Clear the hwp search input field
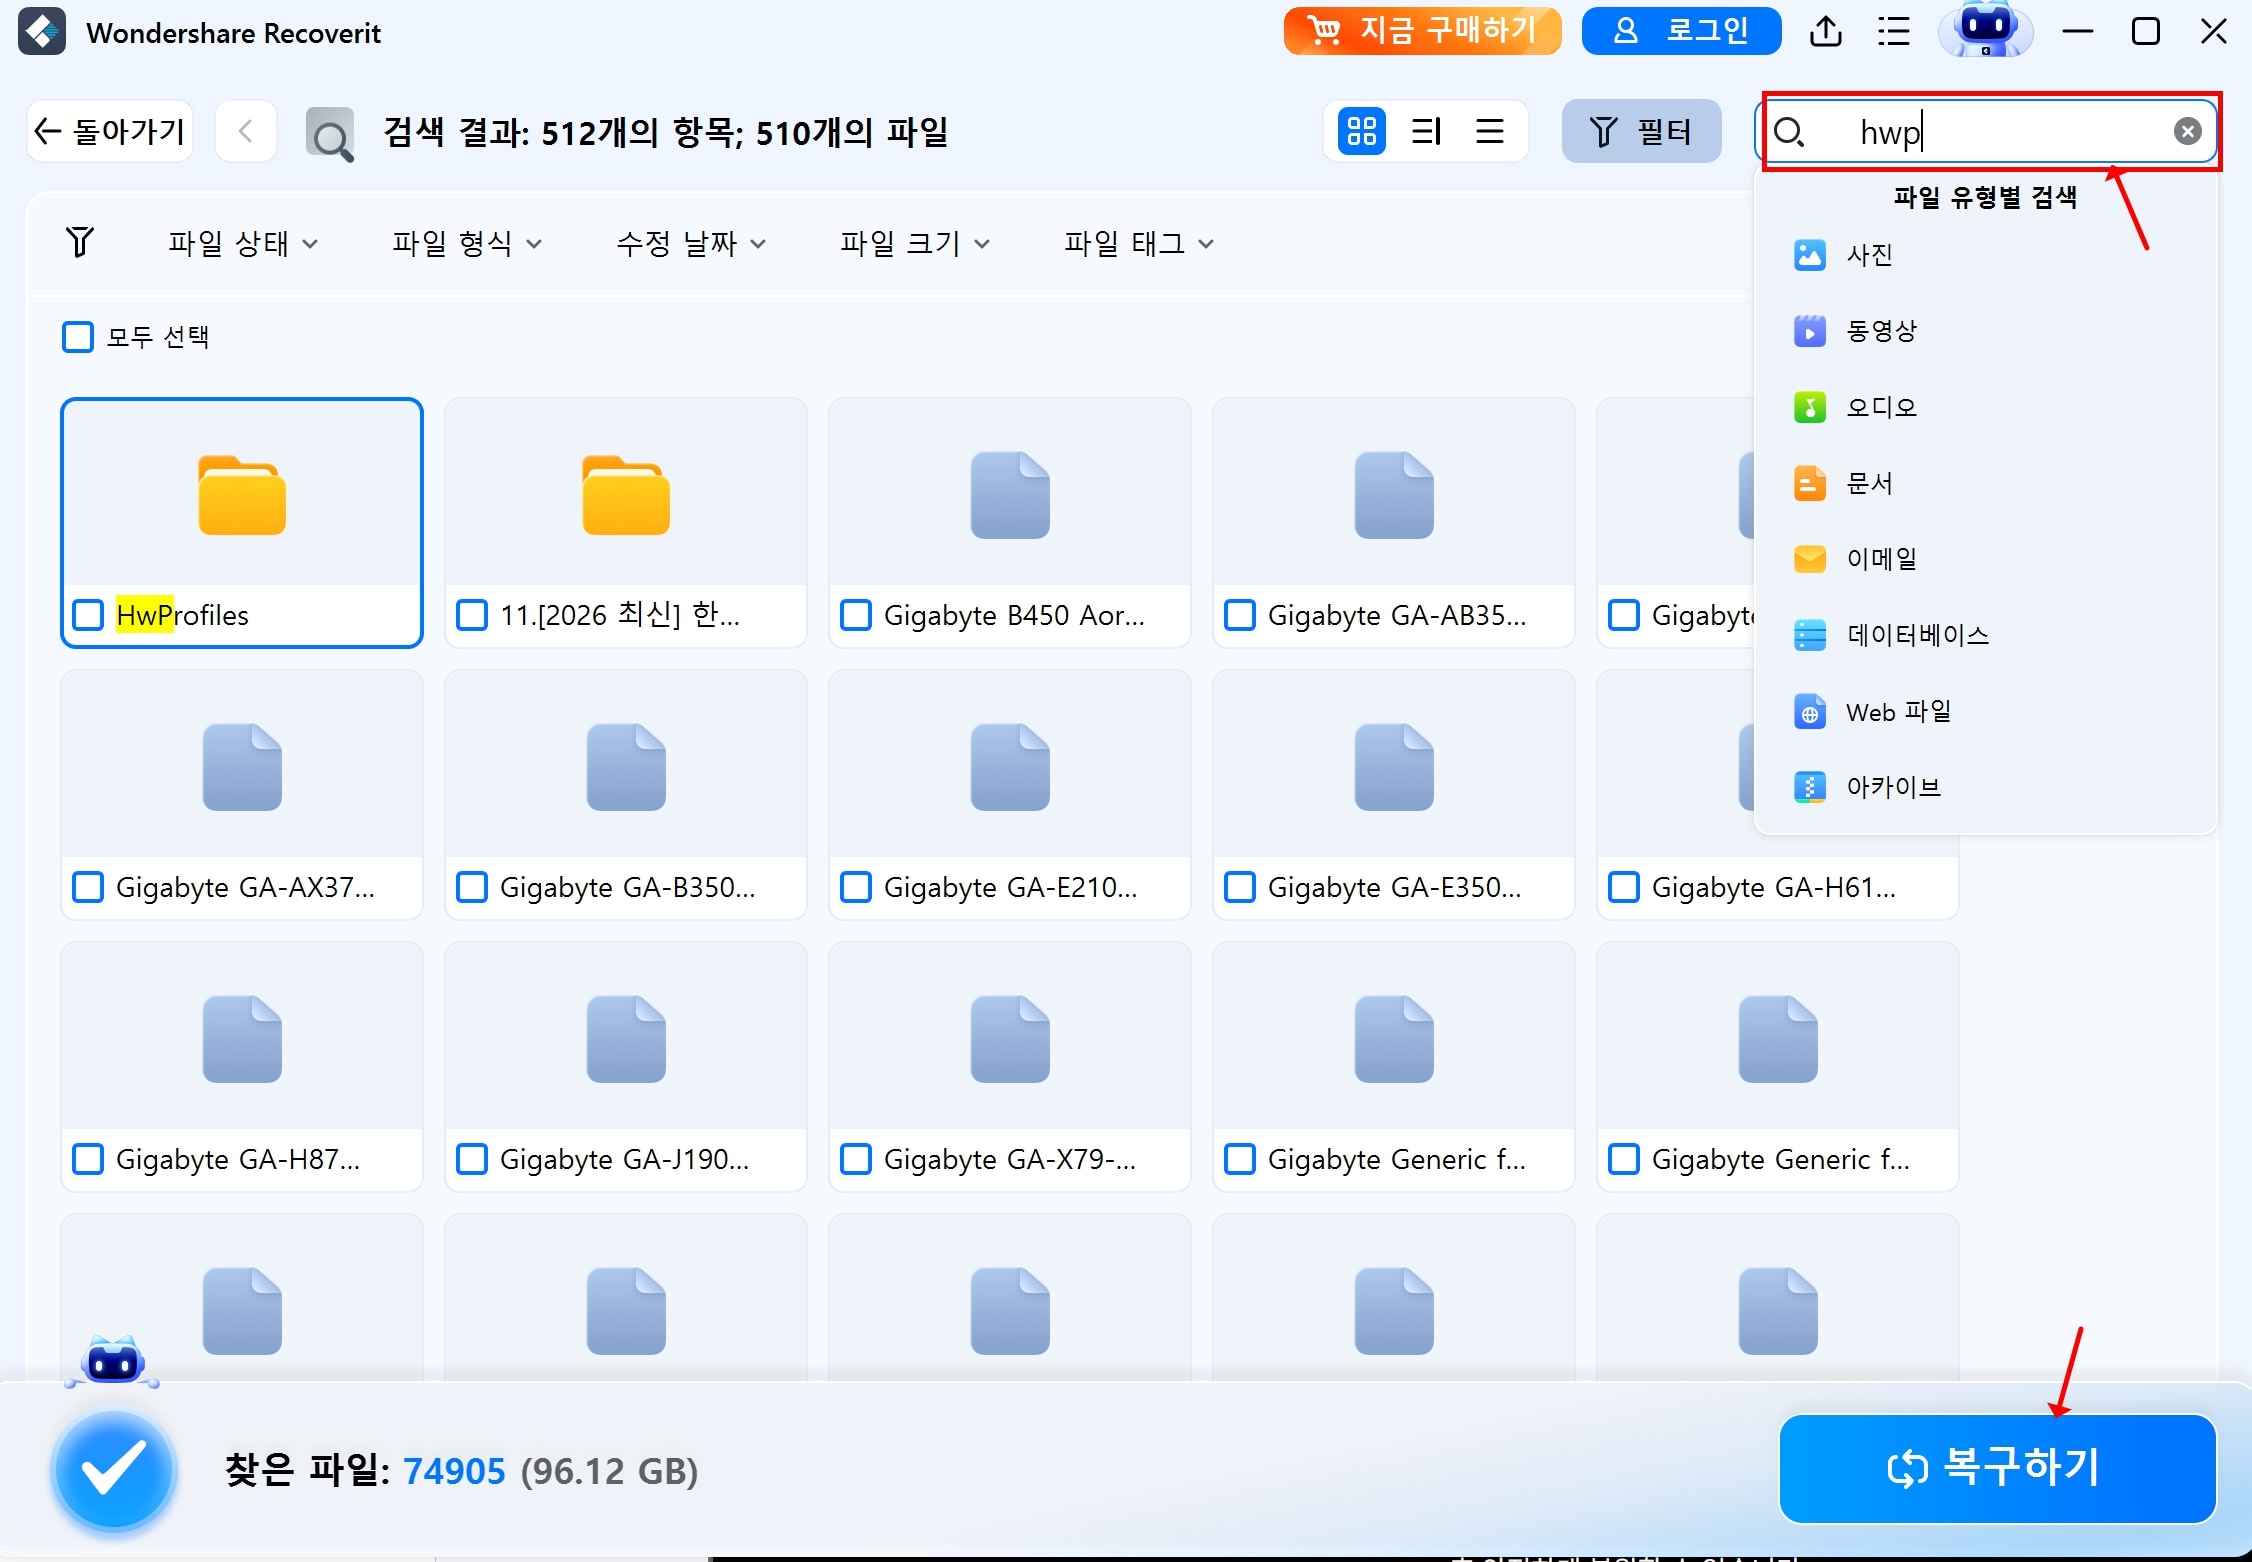2252x1562 pixels. 2187,131
